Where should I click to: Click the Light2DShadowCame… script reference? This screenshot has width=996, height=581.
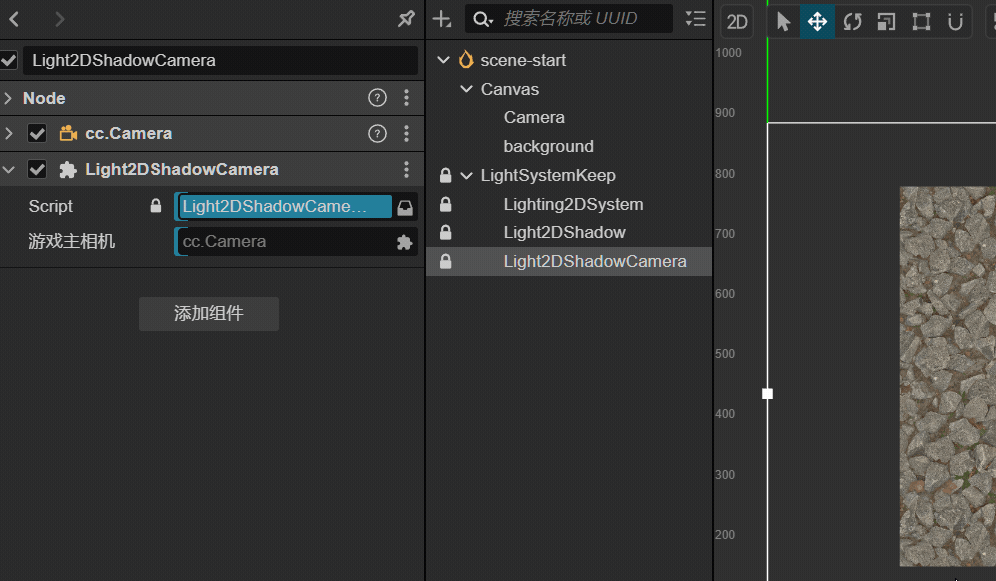tap(285, 206)
